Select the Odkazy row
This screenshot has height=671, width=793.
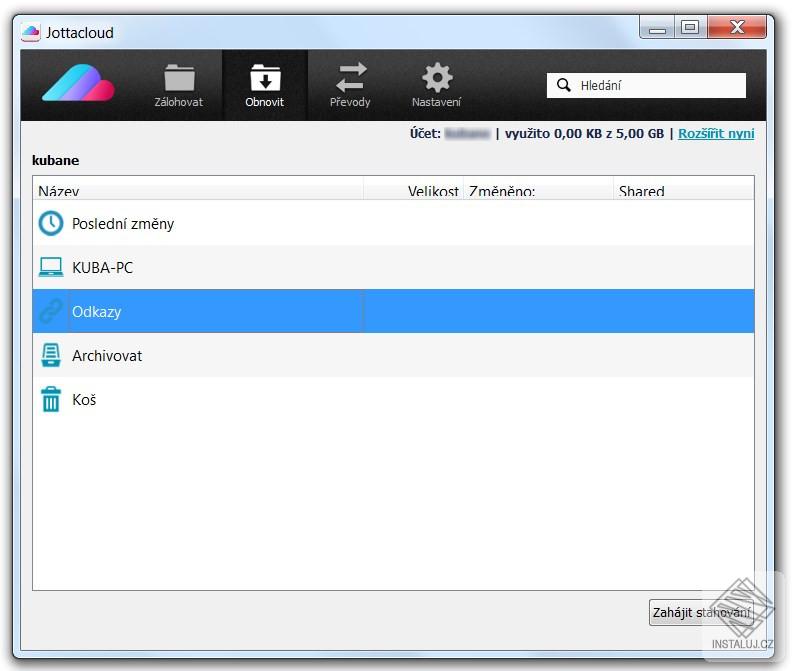(393, 311)
